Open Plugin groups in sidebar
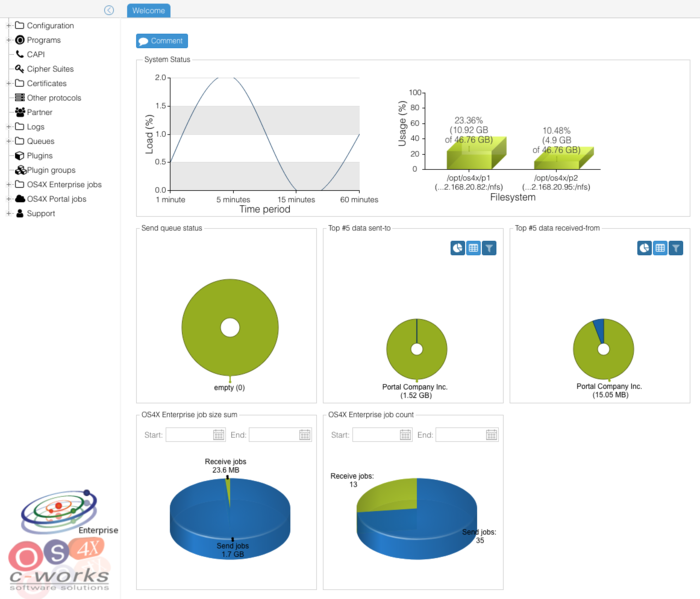Screen dimensions: 700x599 (x=50, y=170)
